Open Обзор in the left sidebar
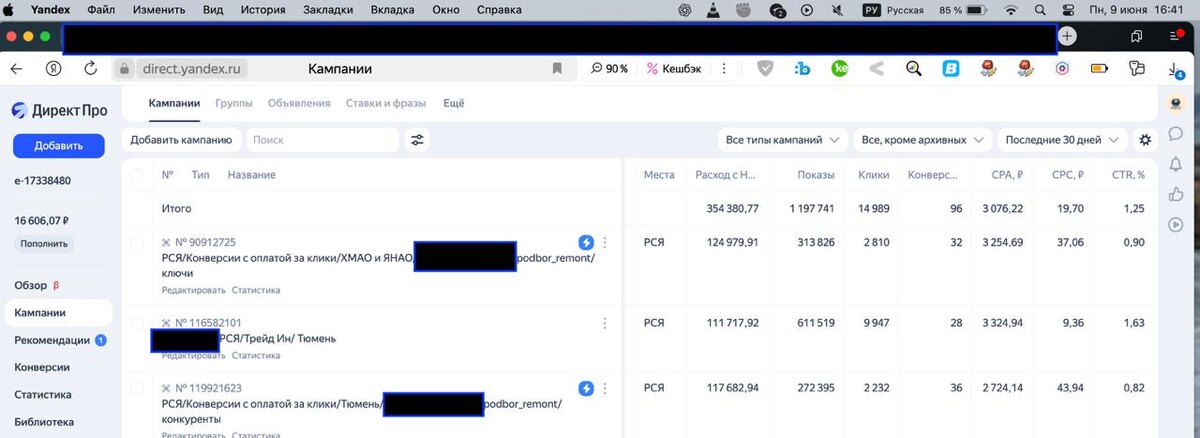This screenshot has width=1200, height=438. [31, 285]
